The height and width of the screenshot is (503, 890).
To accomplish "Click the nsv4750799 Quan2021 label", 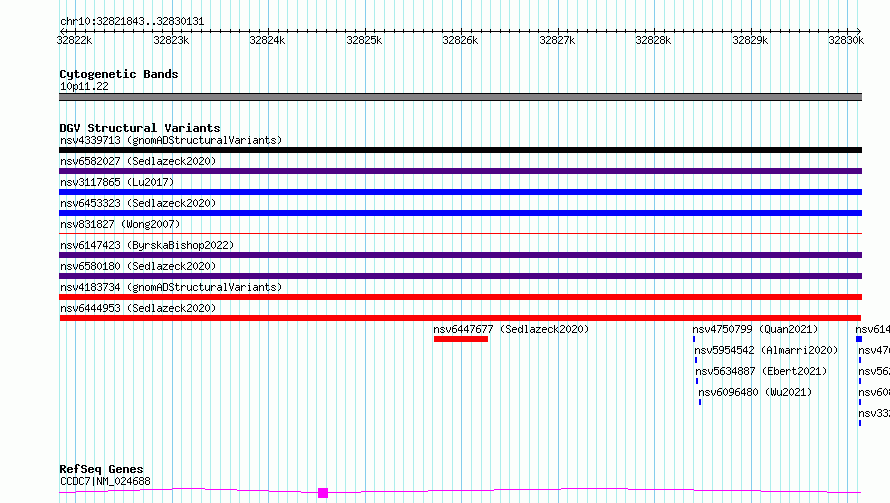I will click(x=755, y=329).
